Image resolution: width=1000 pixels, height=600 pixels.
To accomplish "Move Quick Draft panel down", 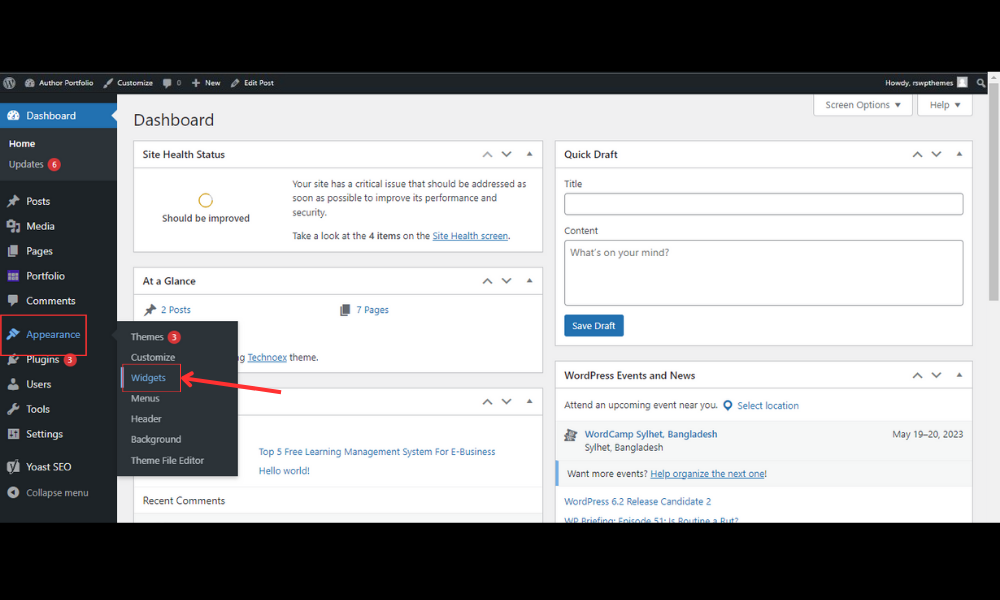I will (936, 154).
